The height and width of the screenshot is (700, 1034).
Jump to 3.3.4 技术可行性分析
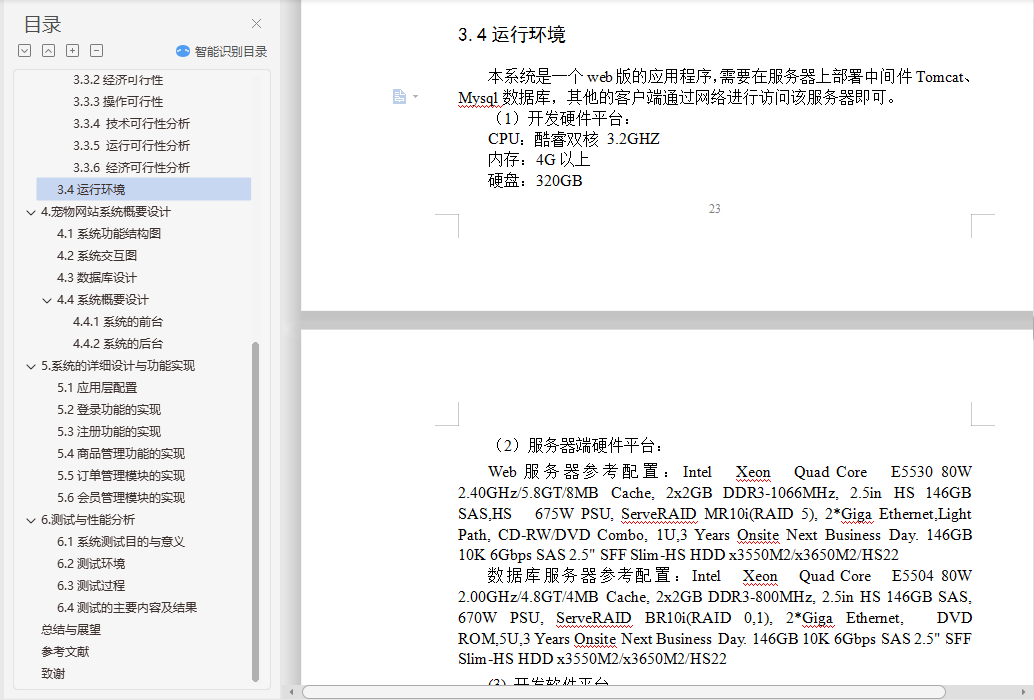[131, 123]
